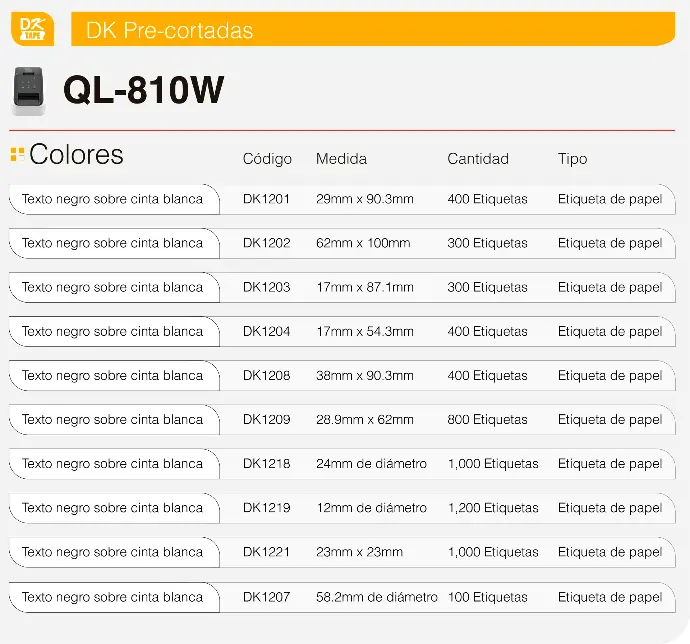The width and height of the screenshot is (690, 644).
Task: Click the DK Tape logo icon
Action: pos(33,29)
